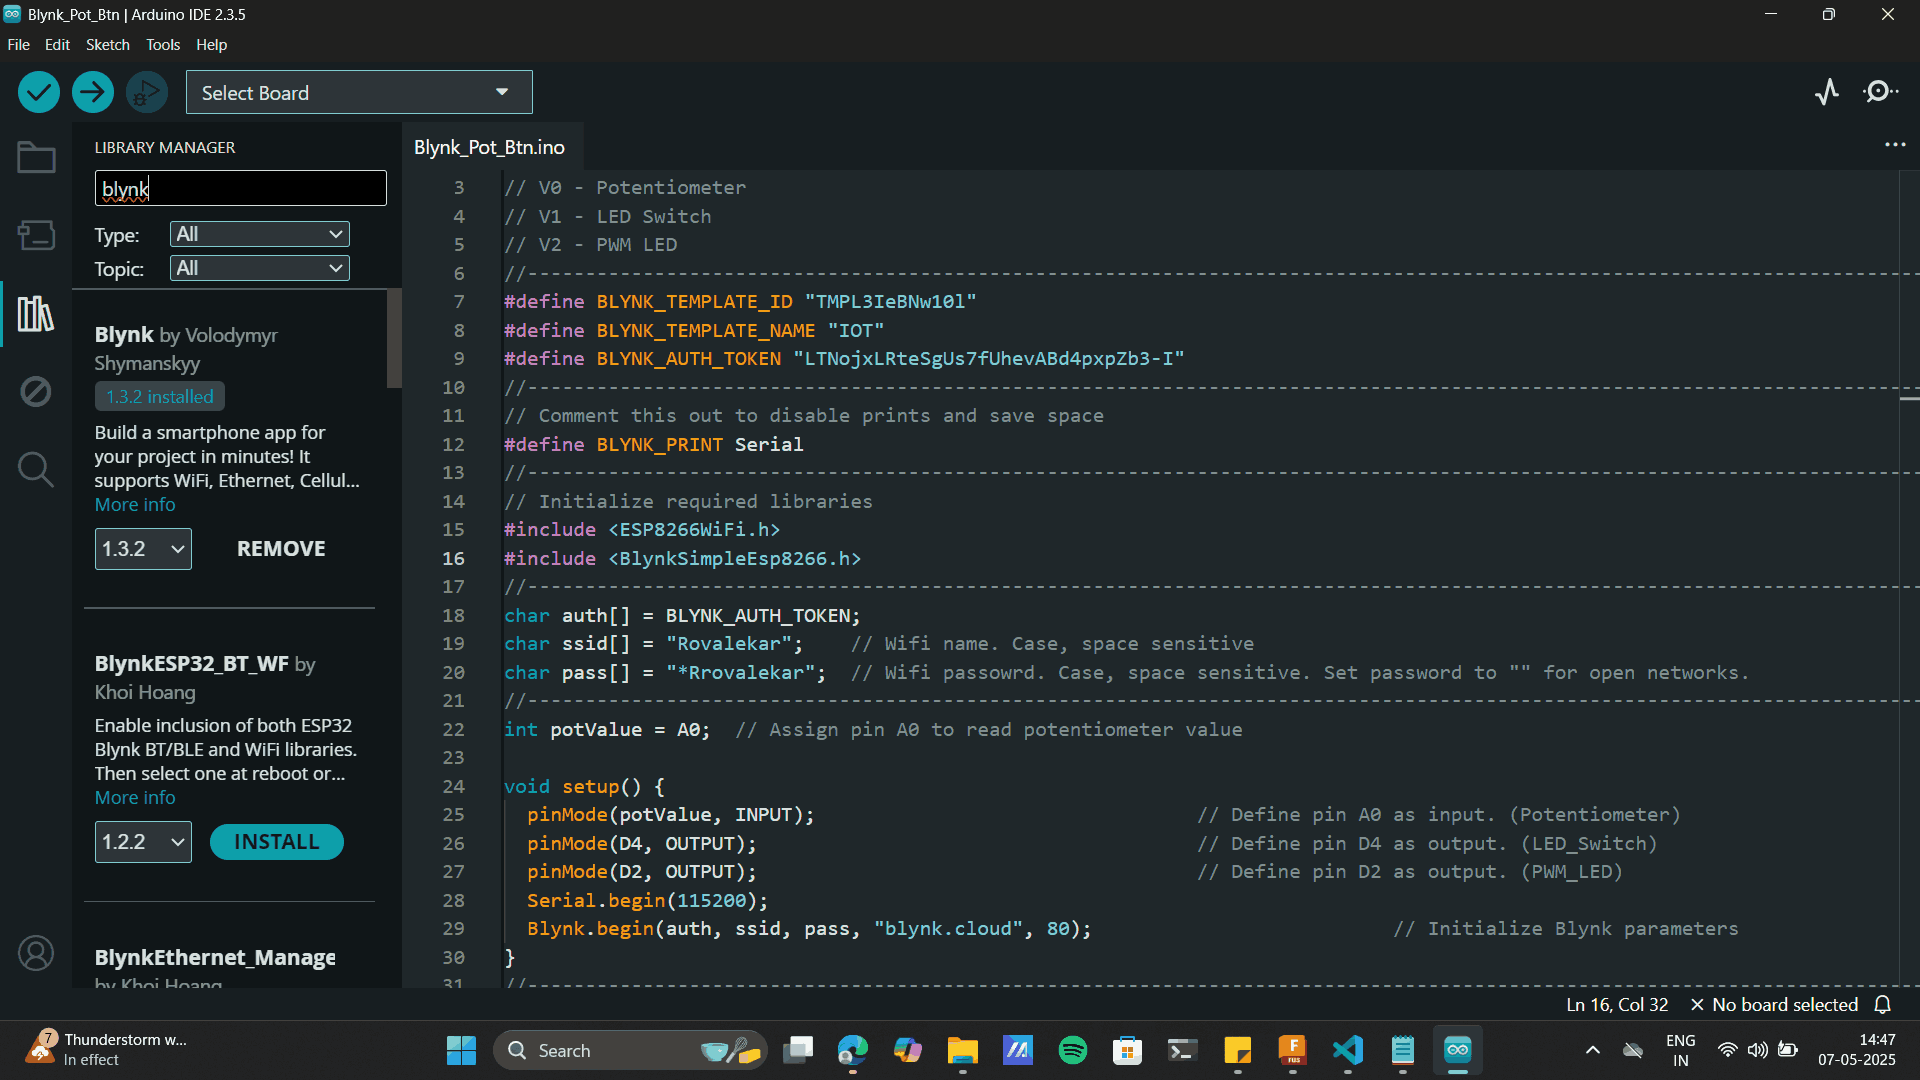Click the #include <ESP8266WiFi.h> line

tap(642, 530)
